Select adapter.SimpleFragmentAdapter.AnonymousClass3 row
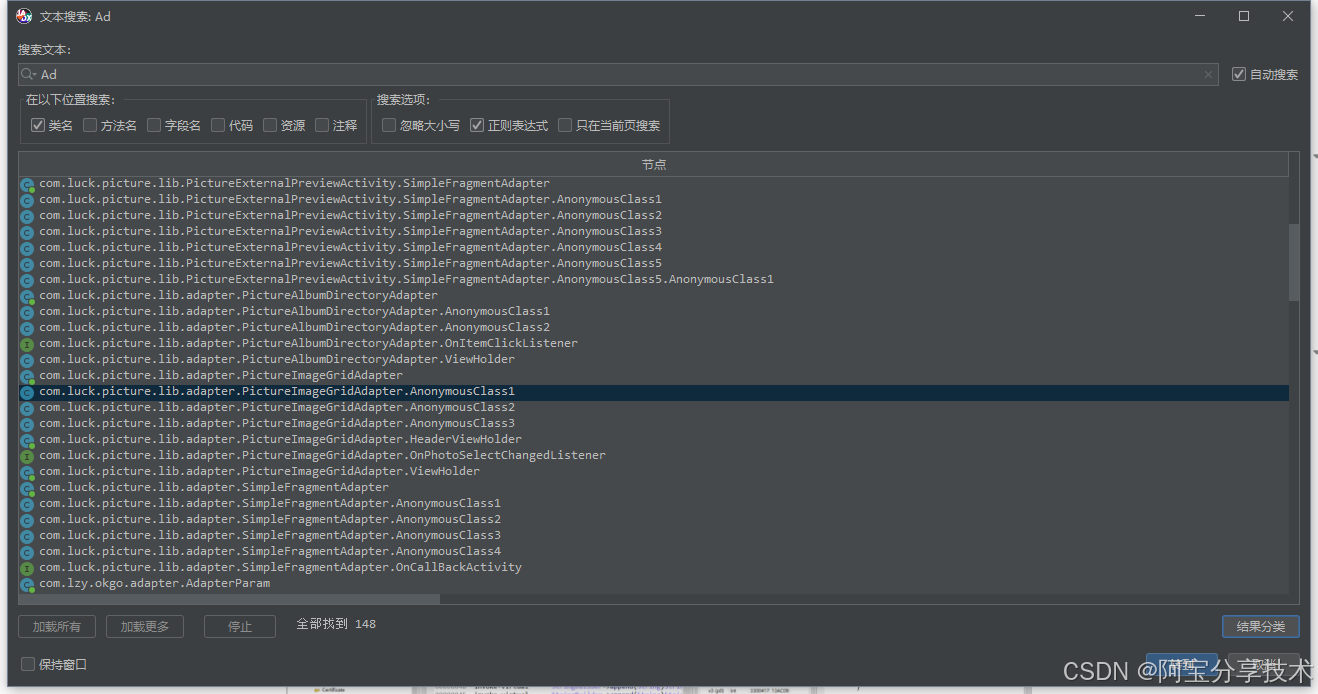Image resolution: width=1318 pixels, height=694 pixels. click(654, 536)
